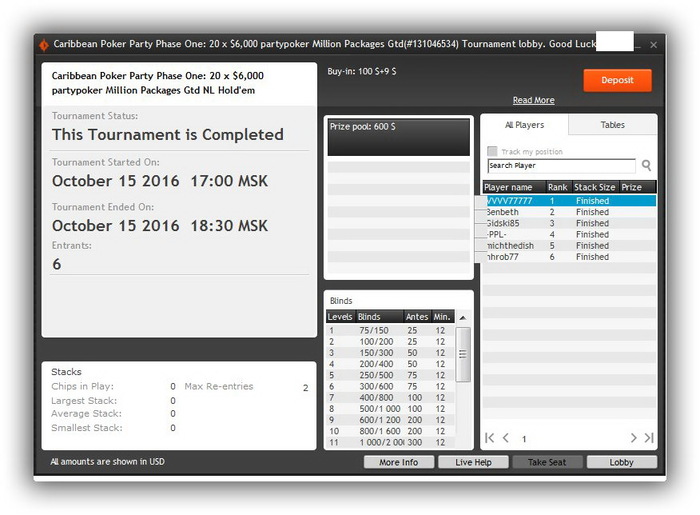Go to last page of player list
Image resolution: width=700 pixels, height=515 pixels.
649,438
